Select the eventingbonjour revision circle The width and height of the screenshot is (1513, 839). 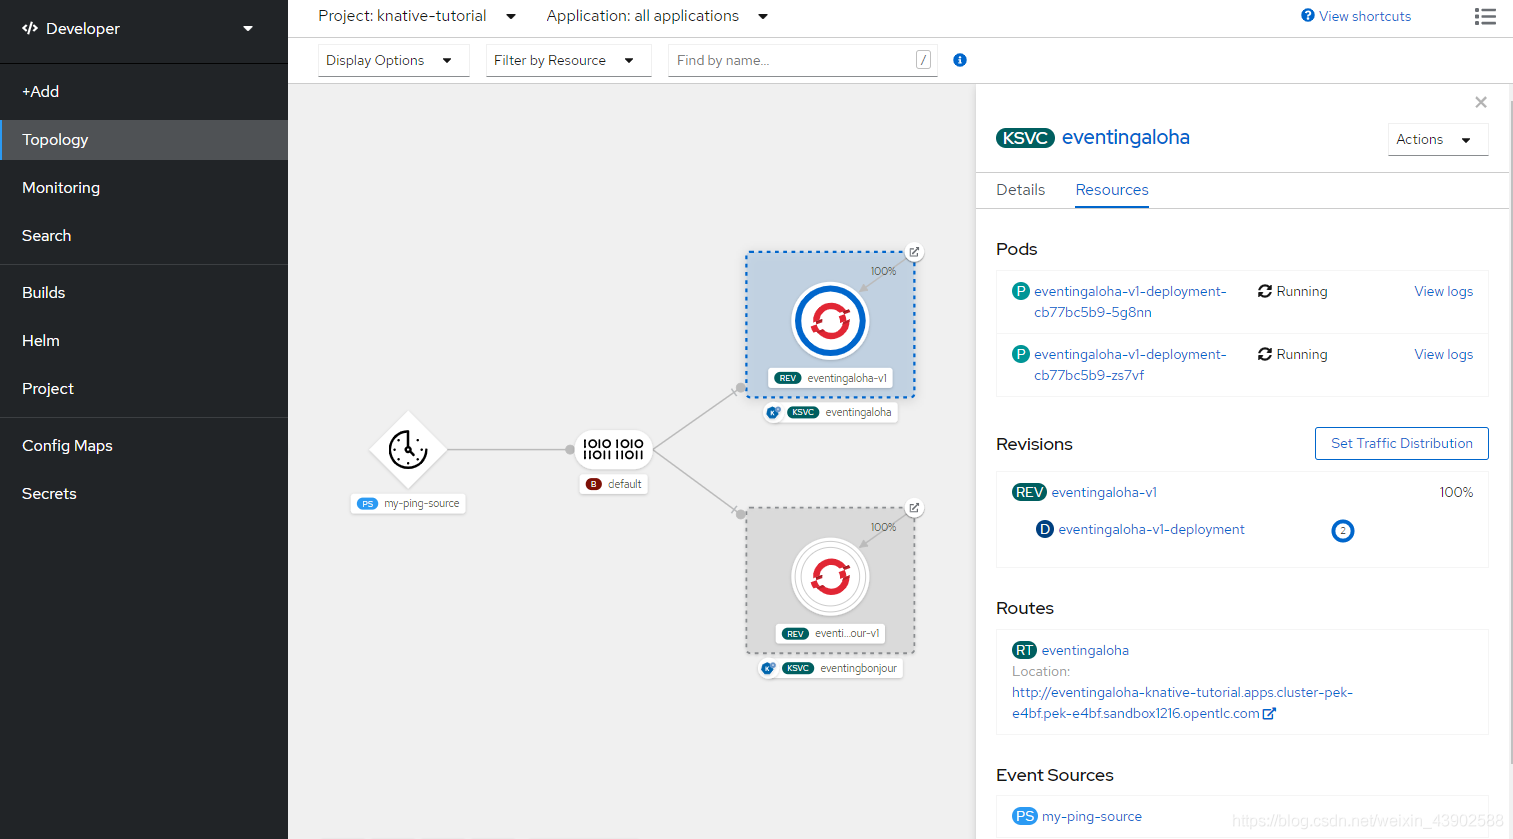coord(830,577)
